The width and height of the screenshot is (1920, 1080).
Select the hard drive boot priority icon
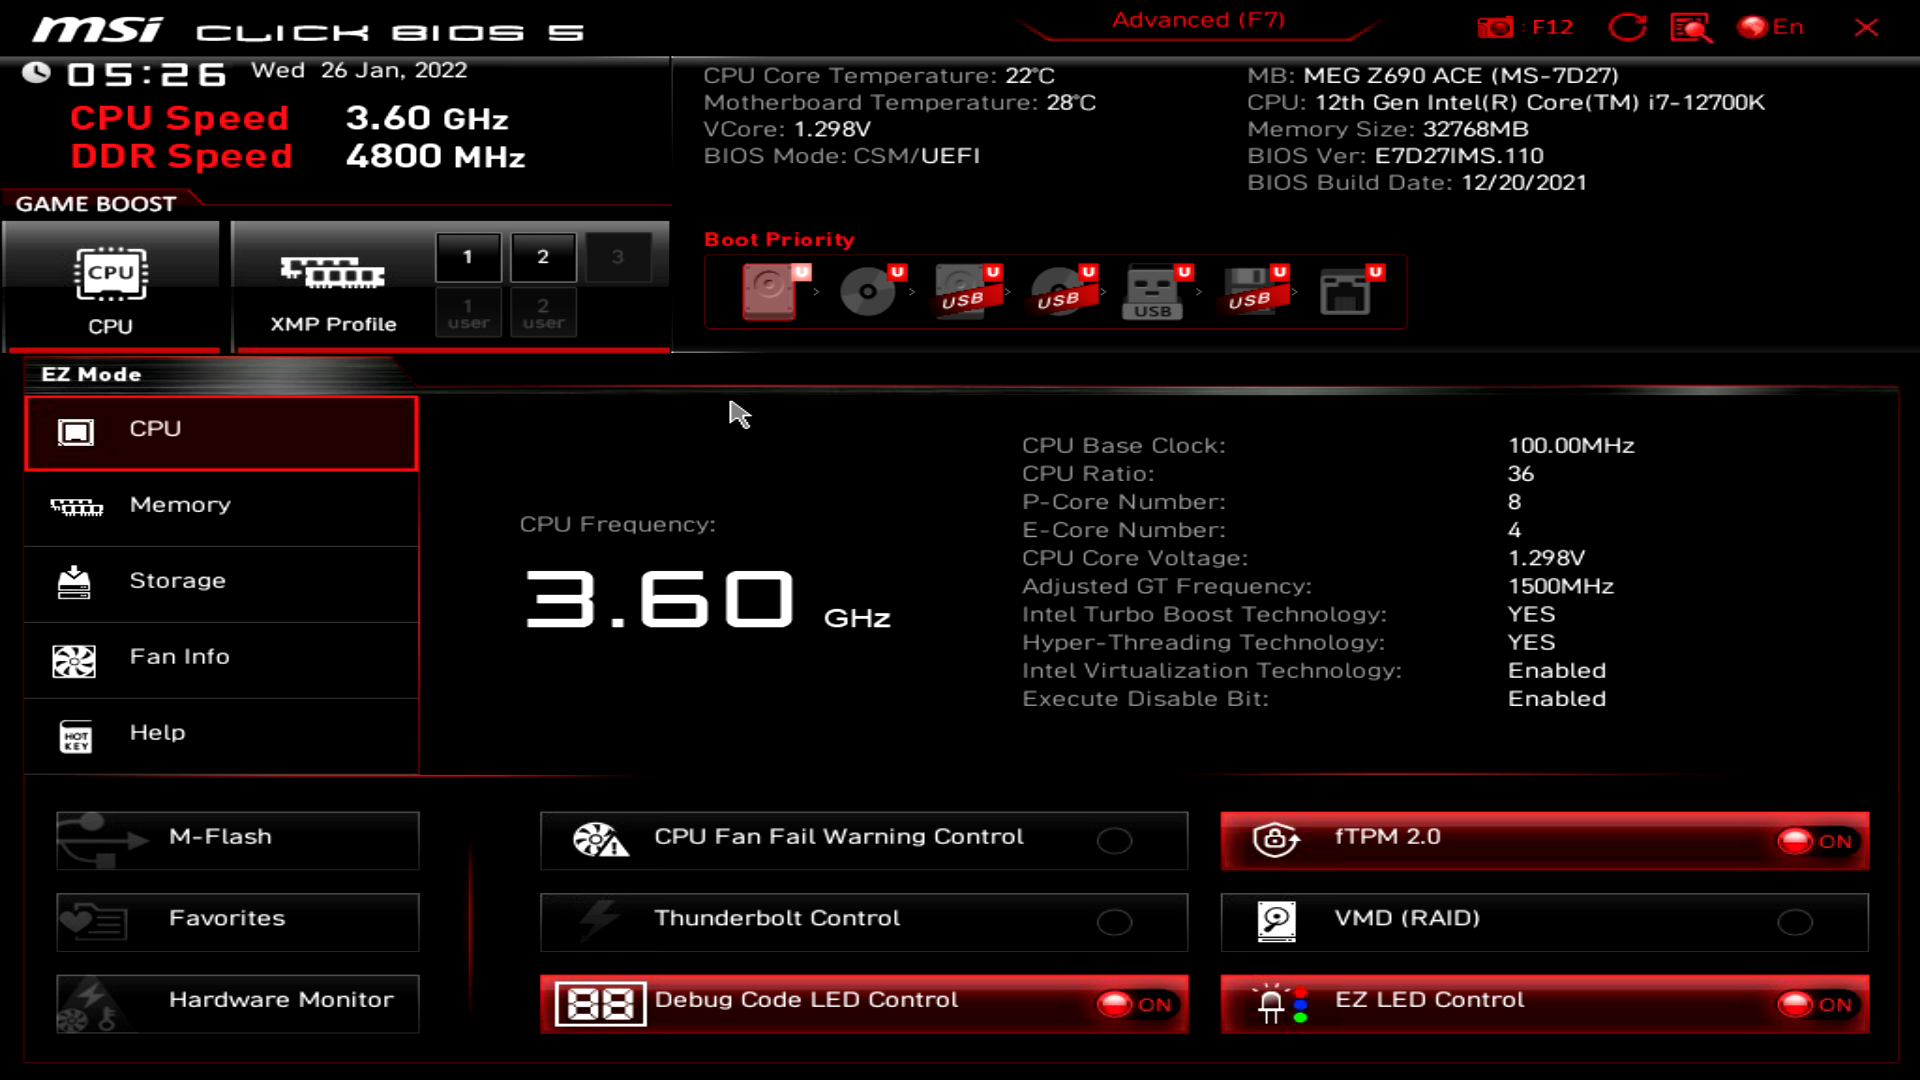tap(769, 292)
